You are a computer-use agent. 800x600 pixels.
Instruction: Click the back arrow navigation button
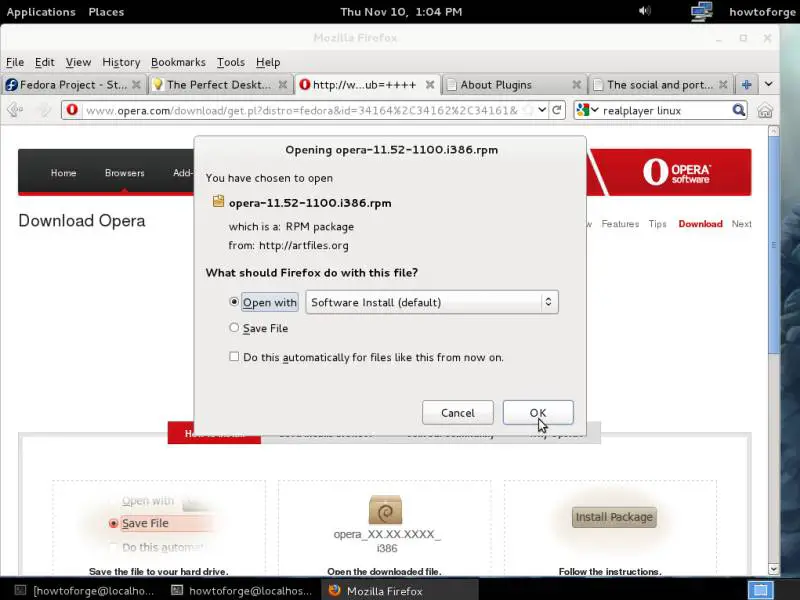click(15, 110)
